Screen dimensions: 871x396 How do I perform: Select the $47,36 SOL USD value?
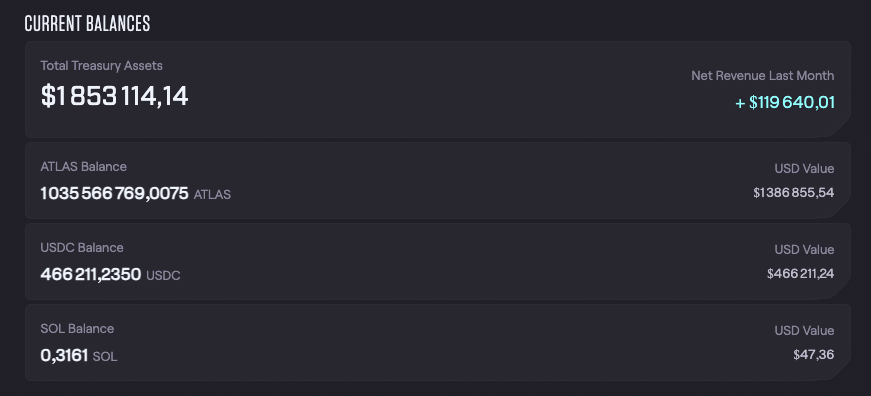(814, 355)
